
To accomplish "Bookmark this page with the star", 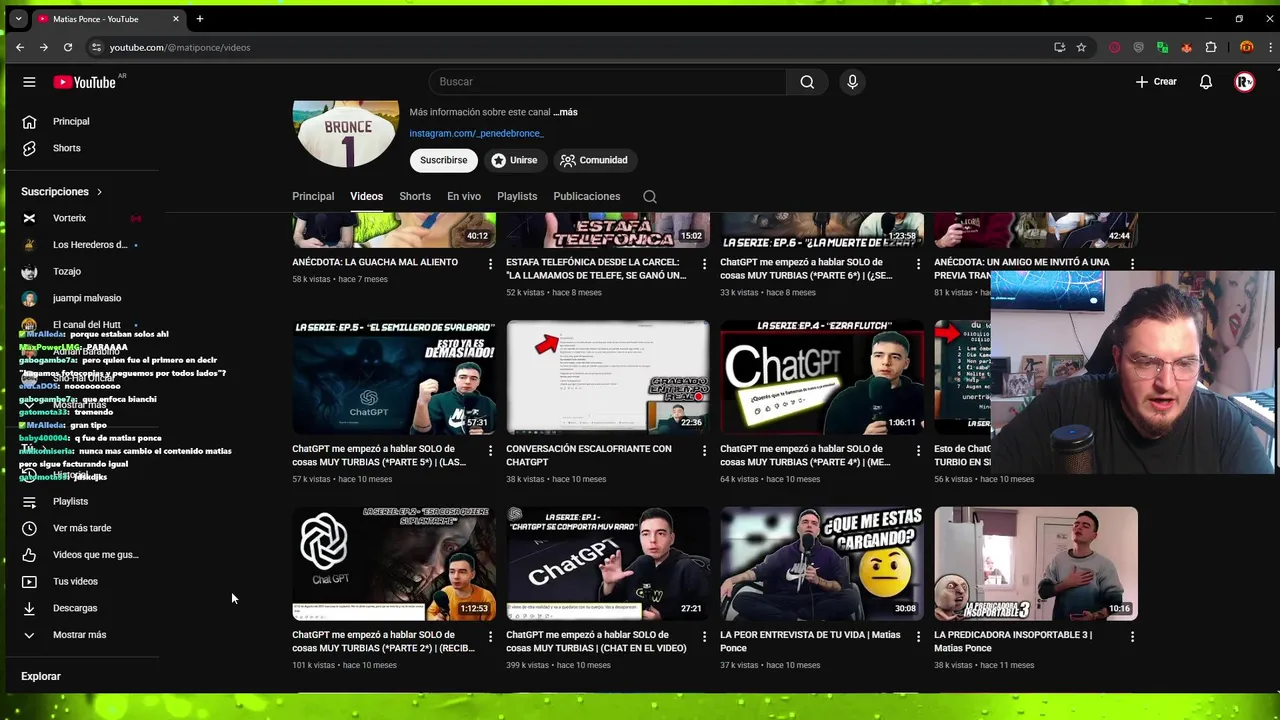I will (1081, 47).
